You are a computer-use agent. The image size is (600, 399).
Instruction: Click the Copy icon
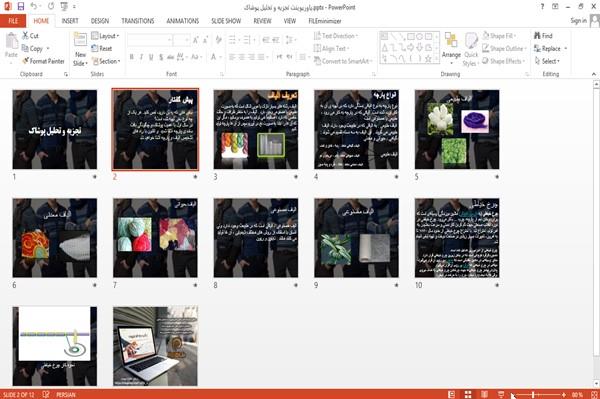26,48
